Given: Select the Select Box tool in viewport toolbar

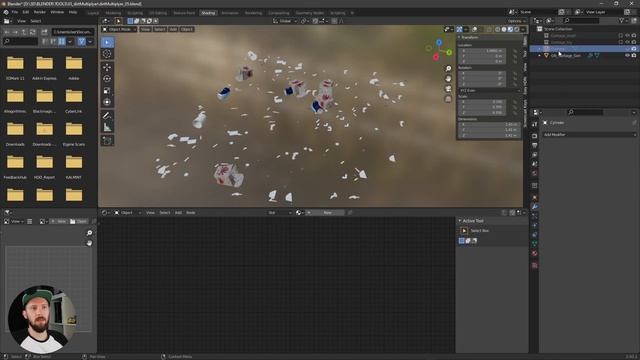Looking at the screenshot, I should tap(107, 42).
